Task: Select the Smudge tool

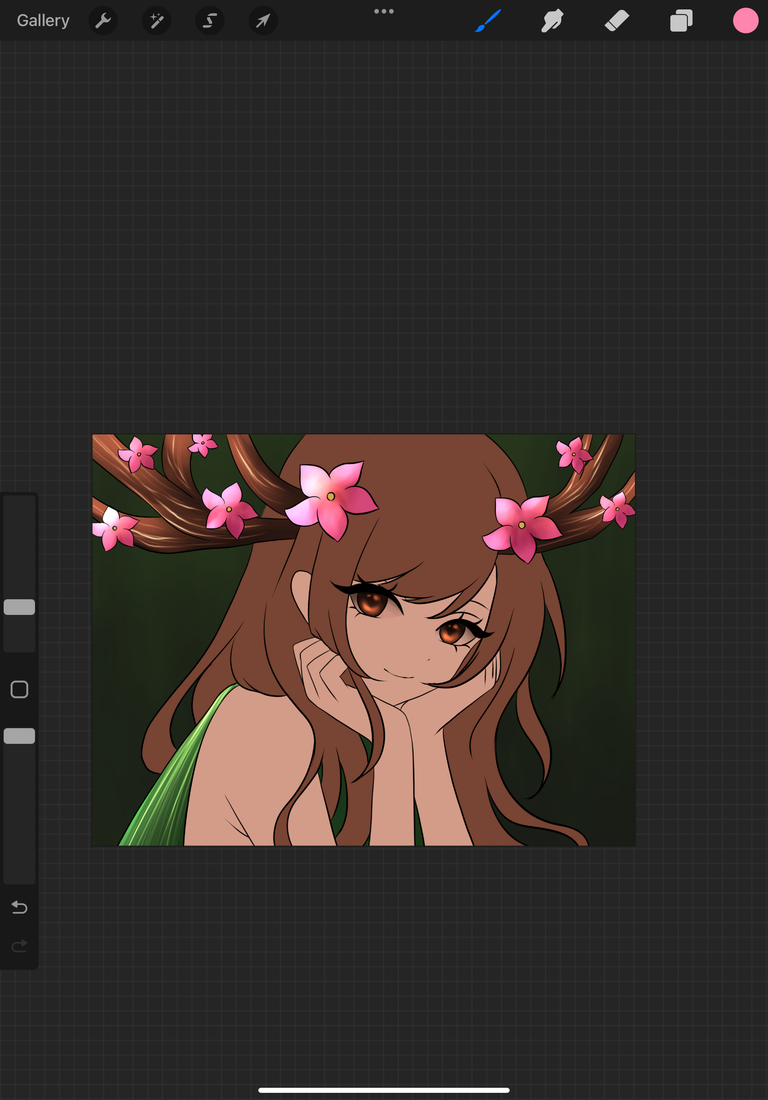Action: click(553, 20)
